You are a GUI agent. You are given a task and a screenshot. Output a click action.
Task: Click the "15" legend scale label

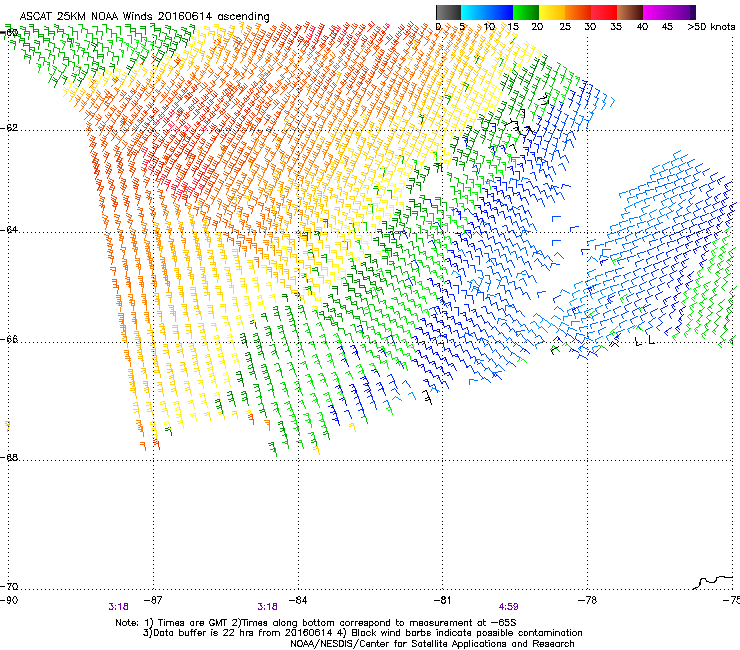[513, 27]
